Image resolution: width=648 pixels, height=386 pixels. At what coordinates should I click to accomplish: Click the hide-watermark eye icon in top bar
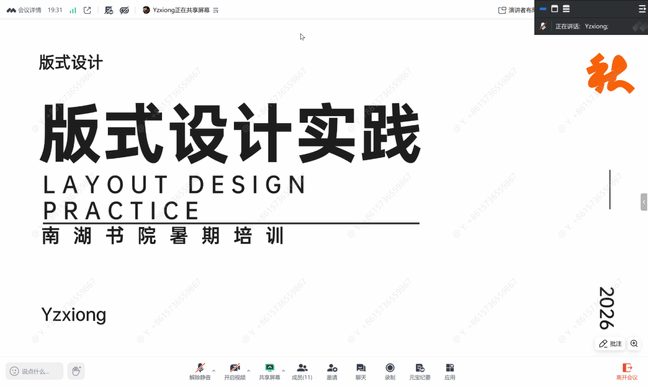(x=124, y=10)
